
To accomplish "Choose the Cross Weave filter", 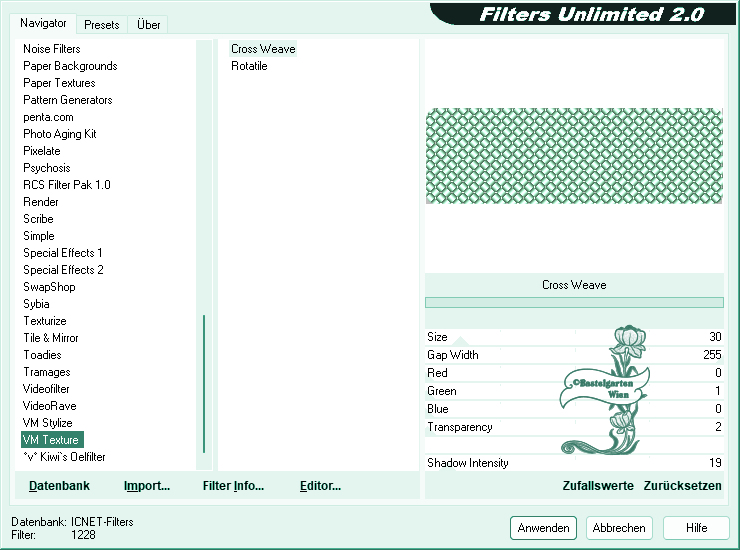I will (263, 49).
